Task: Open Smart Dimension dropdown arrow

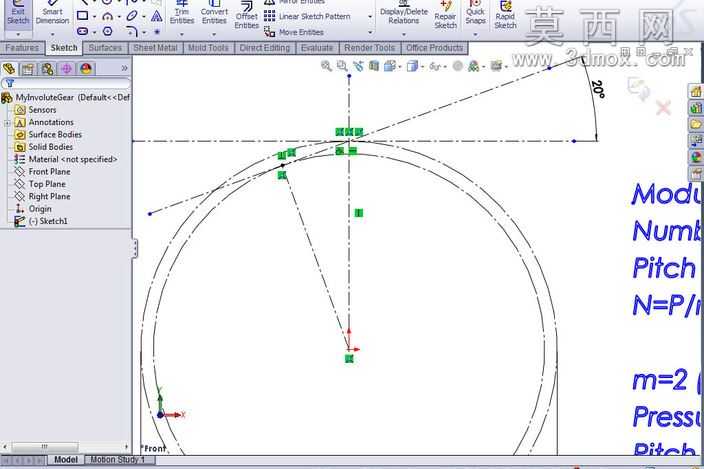Action: (52, 34)
